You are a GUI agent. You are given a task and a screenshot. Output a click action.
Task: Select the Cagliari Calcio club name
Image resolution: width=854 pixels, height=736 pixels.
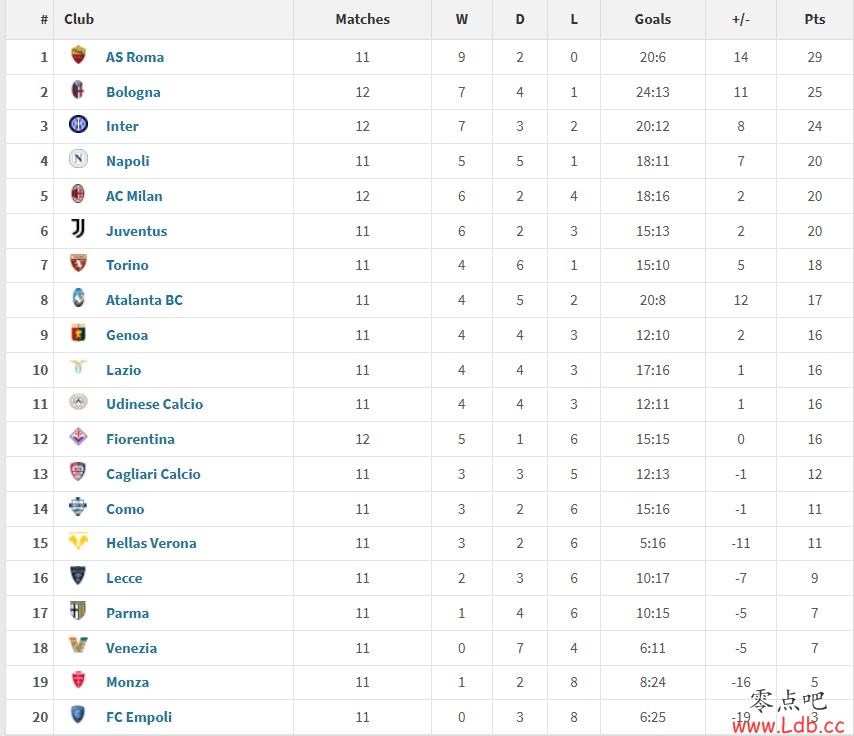tap(153, 474)
